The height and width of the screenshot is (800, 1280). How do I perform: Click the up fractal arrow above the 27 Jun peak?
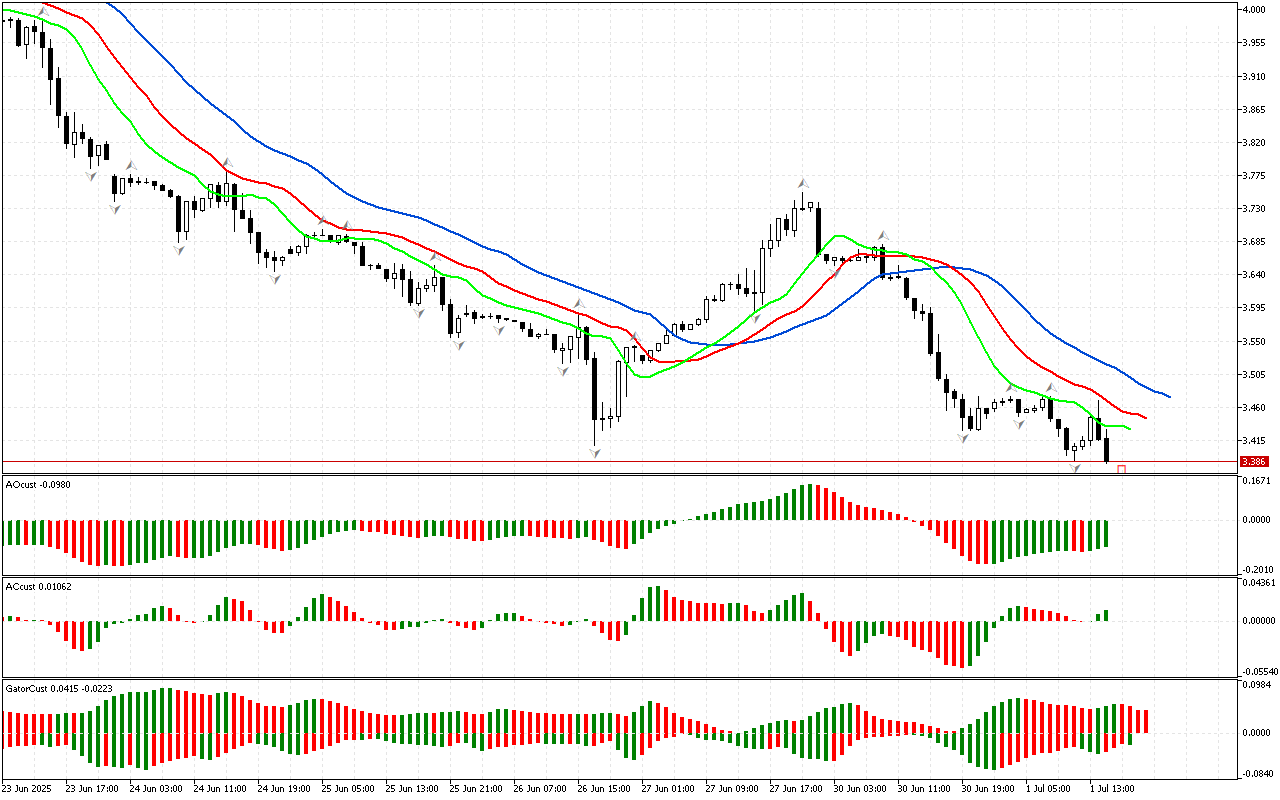pos(802,183)
